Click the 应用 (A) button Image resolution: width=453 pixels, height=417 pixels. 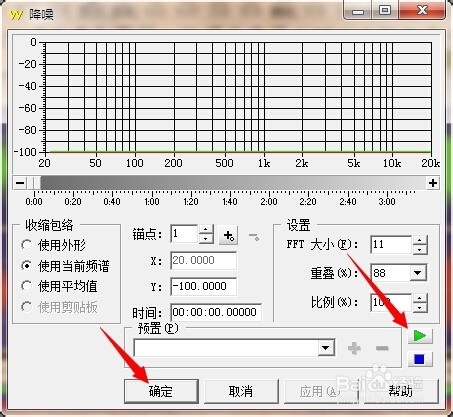click(321, 391)
